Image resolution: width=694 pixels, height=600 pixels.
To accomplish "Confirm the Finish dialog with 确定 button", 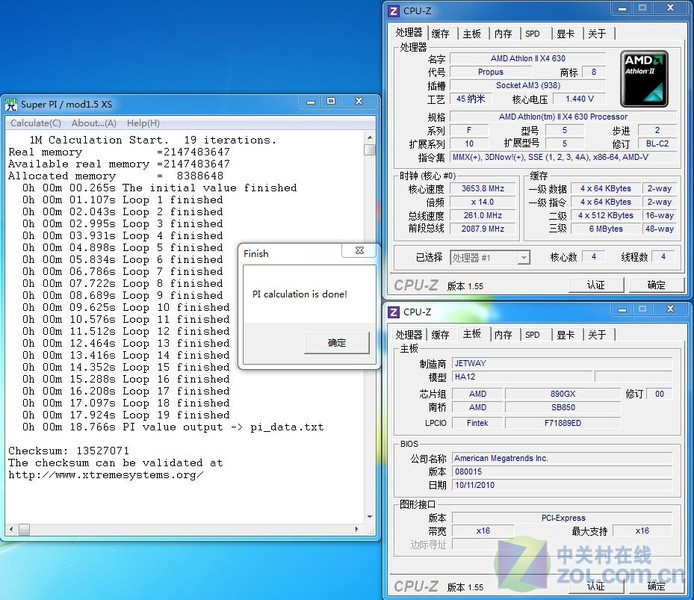I will point(336,342).
